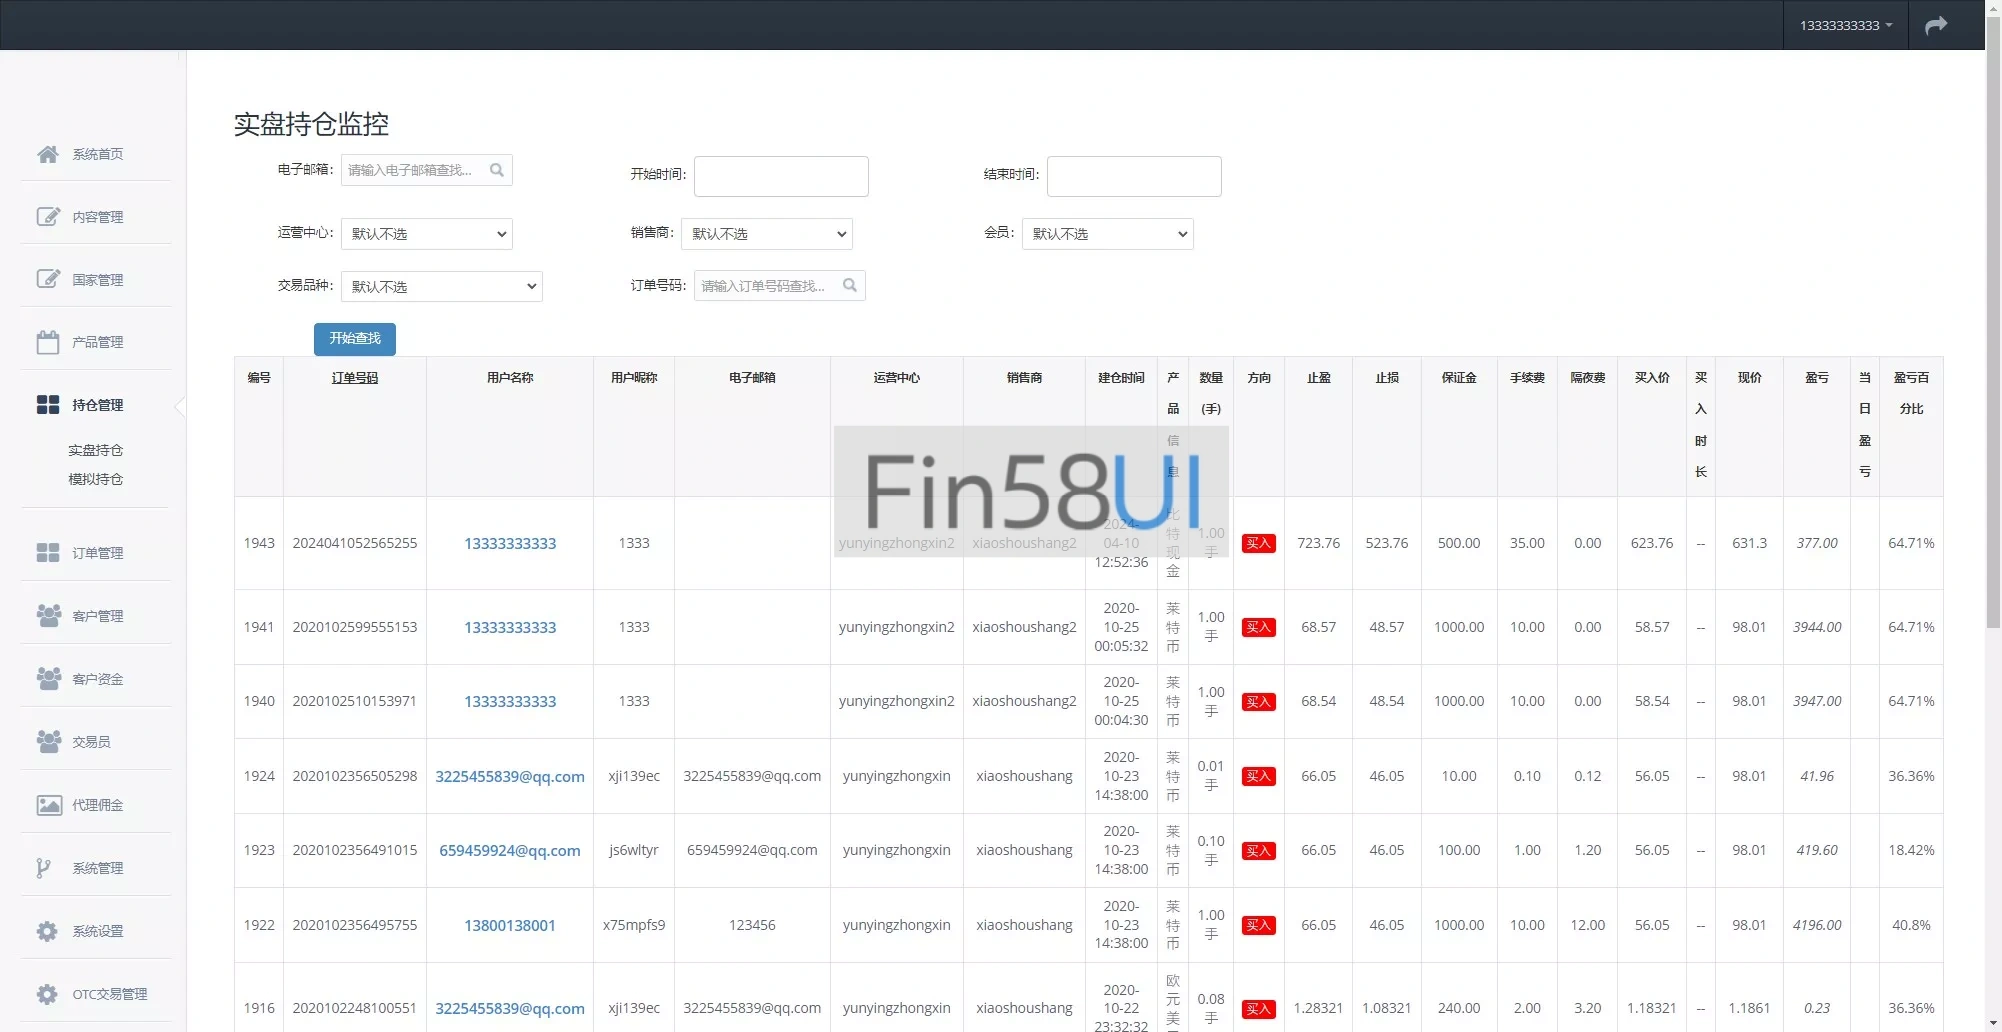Image resolution: width=2002 pixels, height=1032 pixels.
Task: Click the calendar icon beside 产品管理
Action: tap(47, 342)
